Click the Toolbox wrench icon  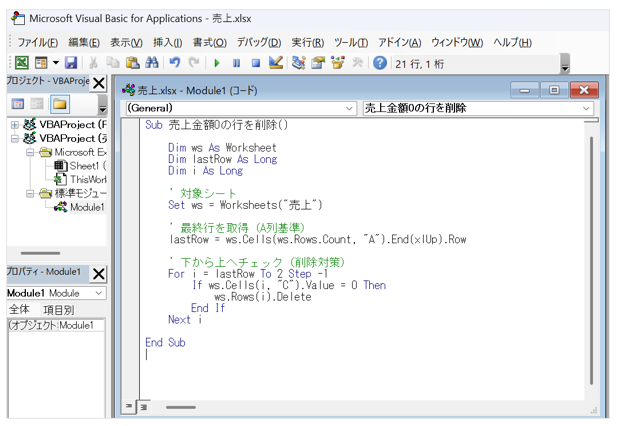click(x=357, y=63)
